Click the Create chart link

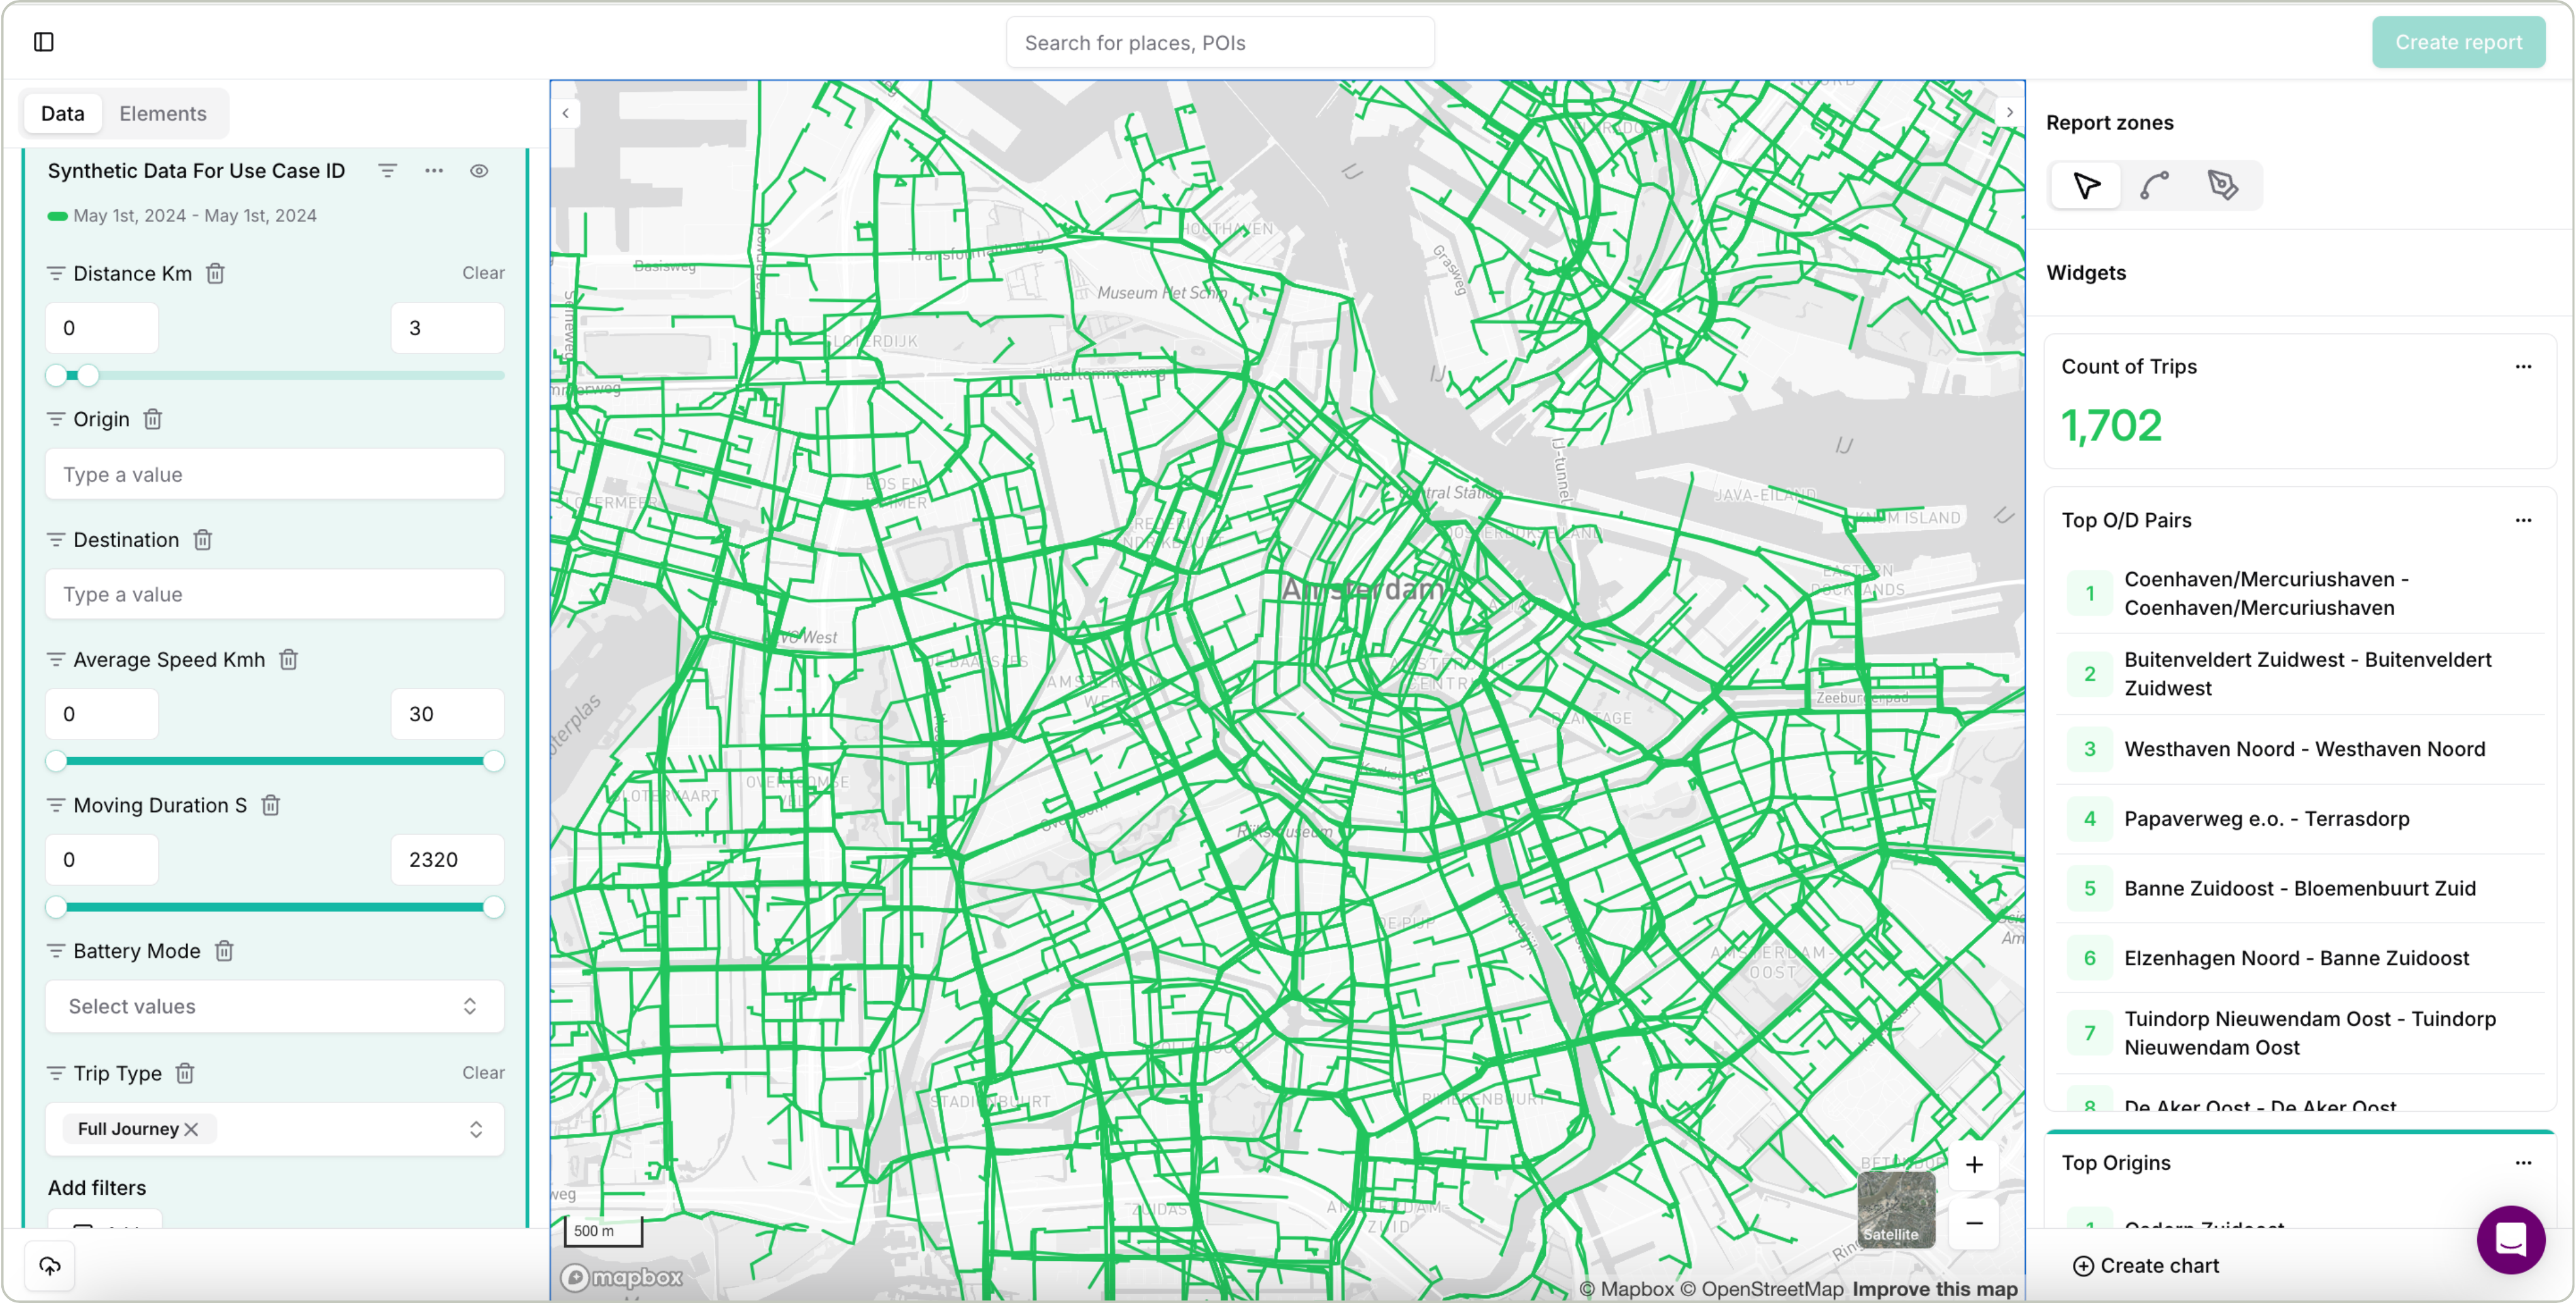pyautogui.click(x=2146, y=1266)
